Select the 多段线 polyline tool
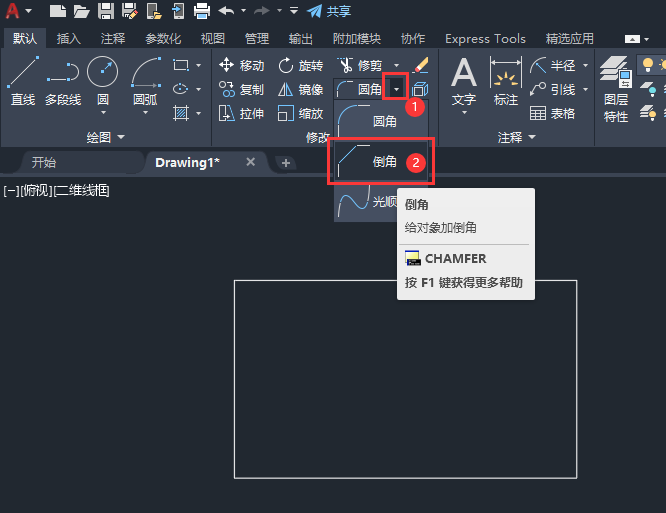Viewport: 666px width, 513px height. pos(63,82)
